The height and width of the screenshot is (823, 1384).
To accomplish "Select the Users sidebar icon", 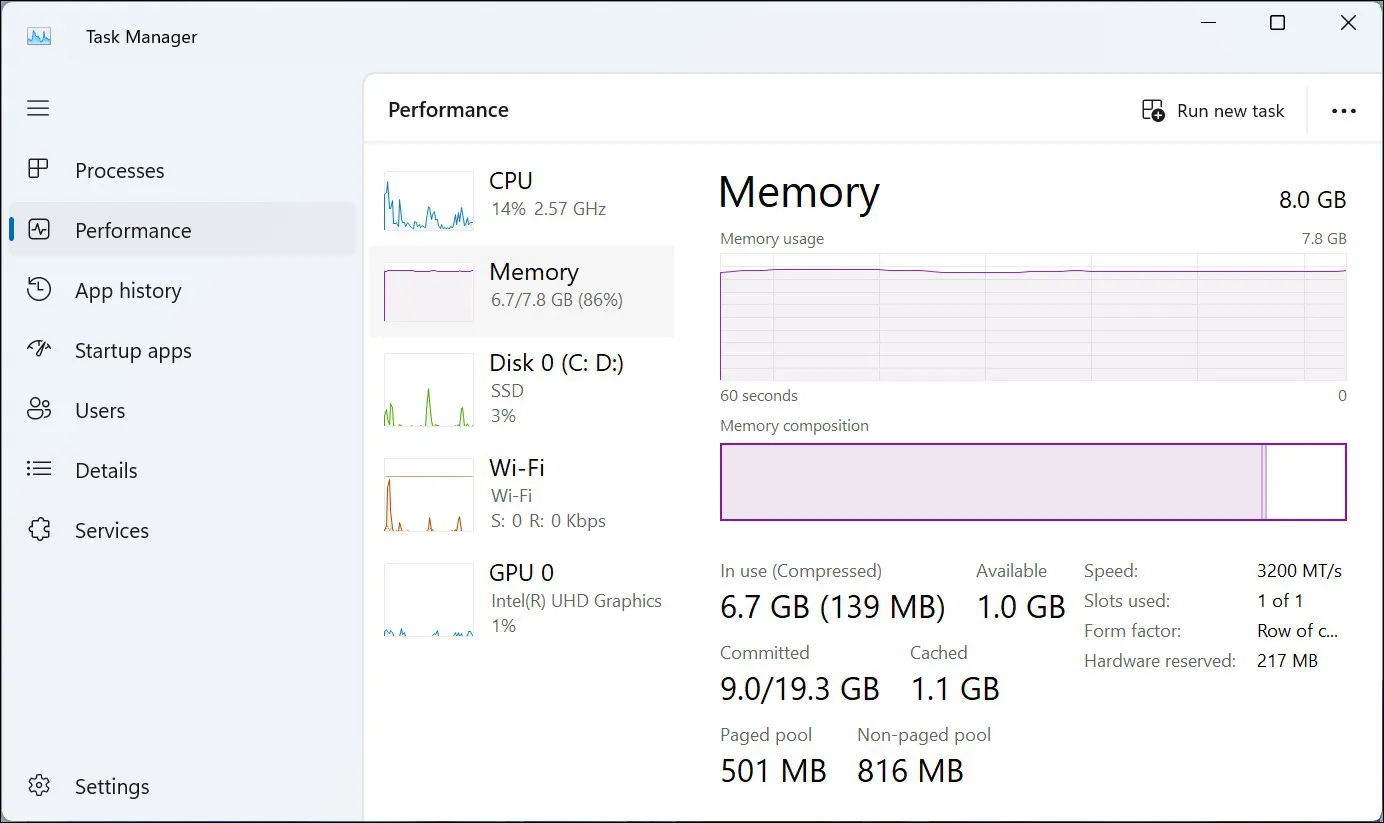I will pos(38,410).
